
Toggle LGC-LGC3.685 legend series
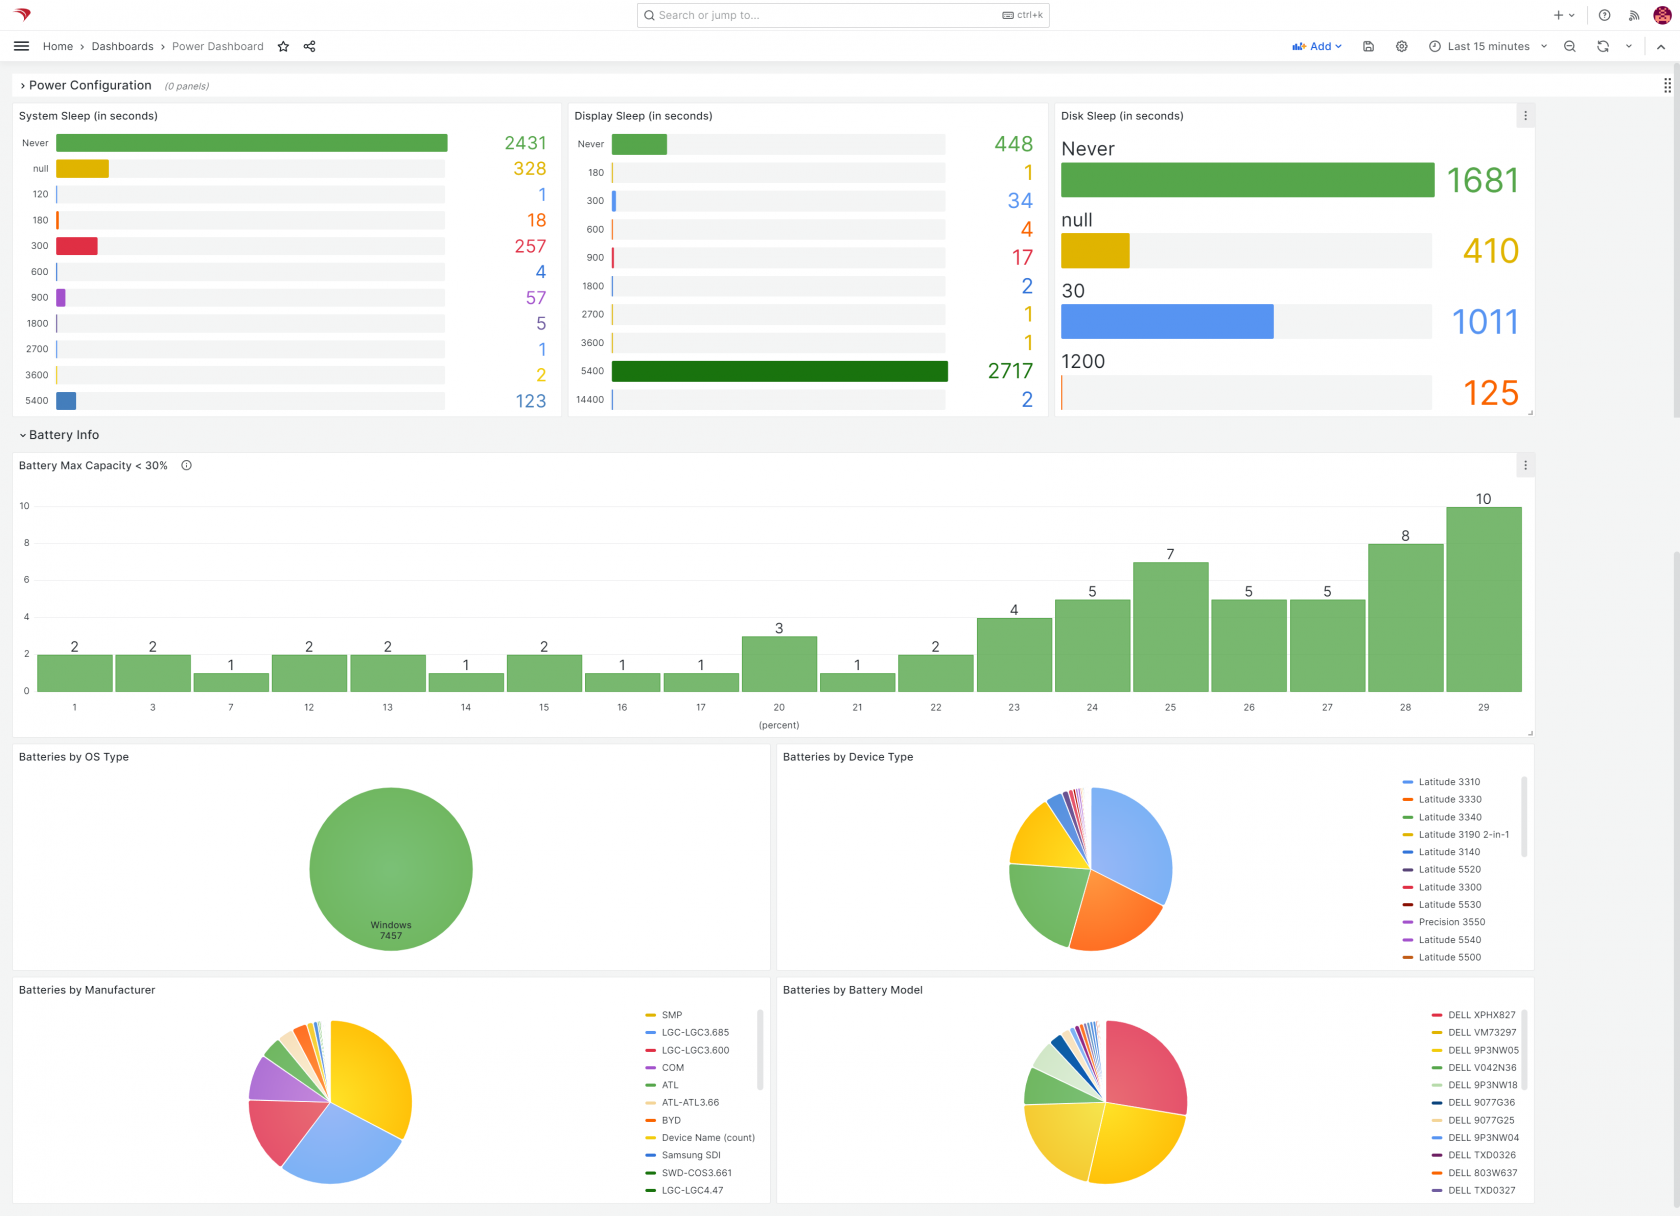(695, 1033)
